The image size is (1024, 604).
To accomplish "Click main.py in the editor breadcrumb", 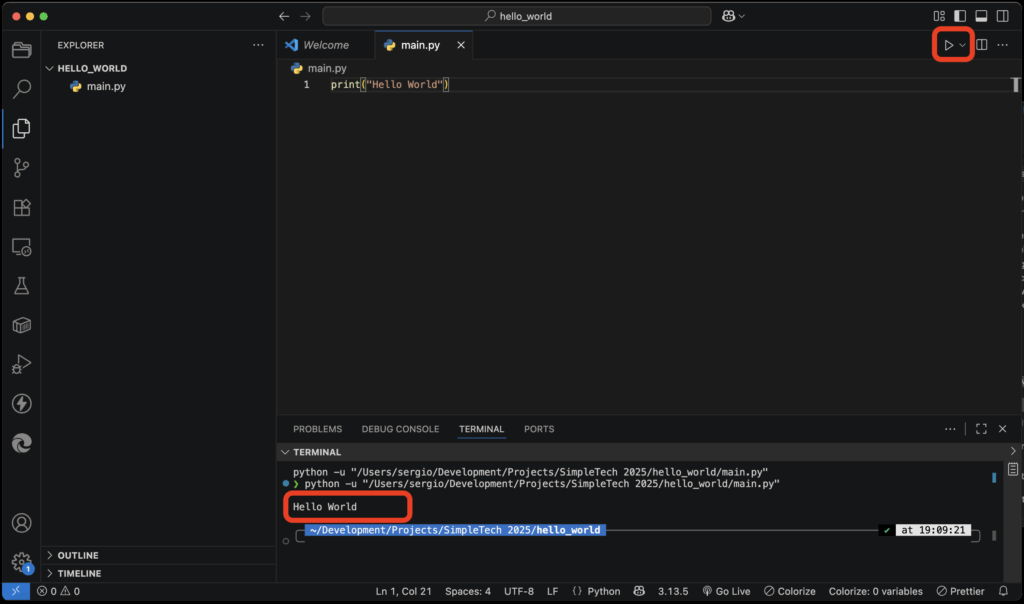I will pyautogui.click(x=327, y=68).
